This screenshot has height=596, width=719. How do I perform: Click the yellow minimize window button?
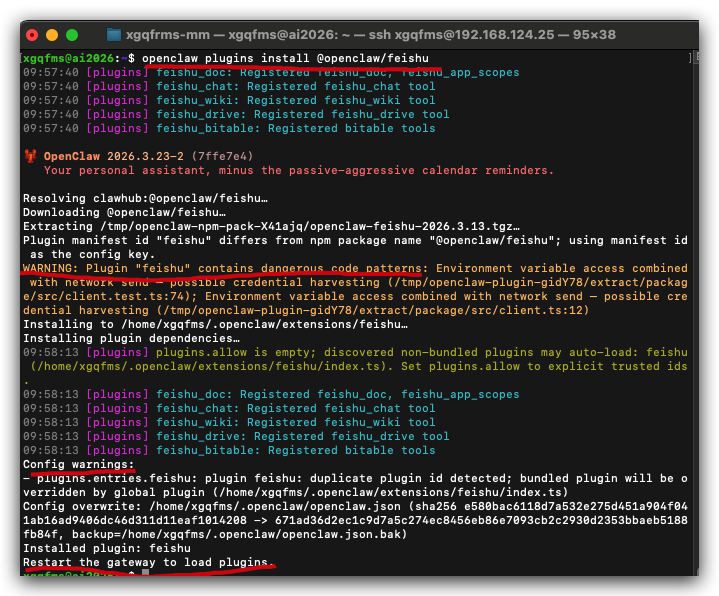tap(52, 35)
